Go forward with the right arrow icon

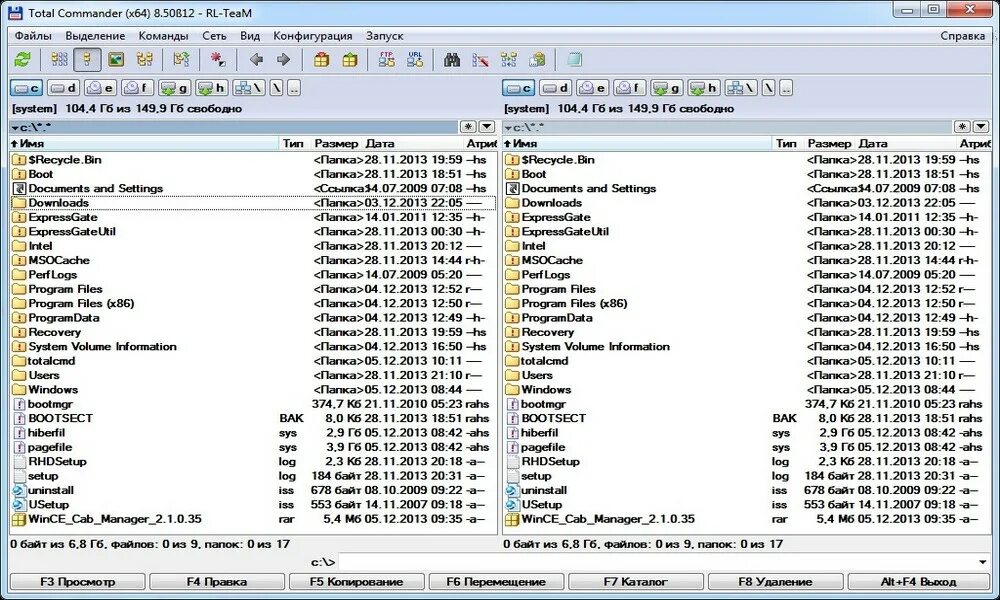click(284, 60)
